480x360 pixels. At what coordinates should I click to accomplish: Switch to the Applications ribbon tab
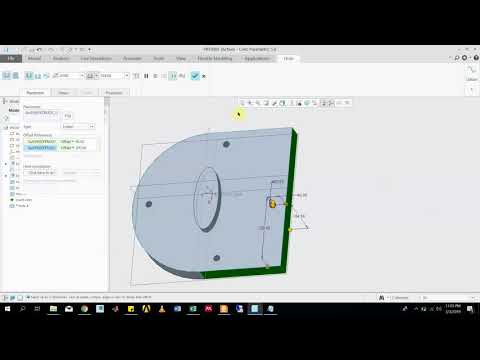click(x=257, y=58)
